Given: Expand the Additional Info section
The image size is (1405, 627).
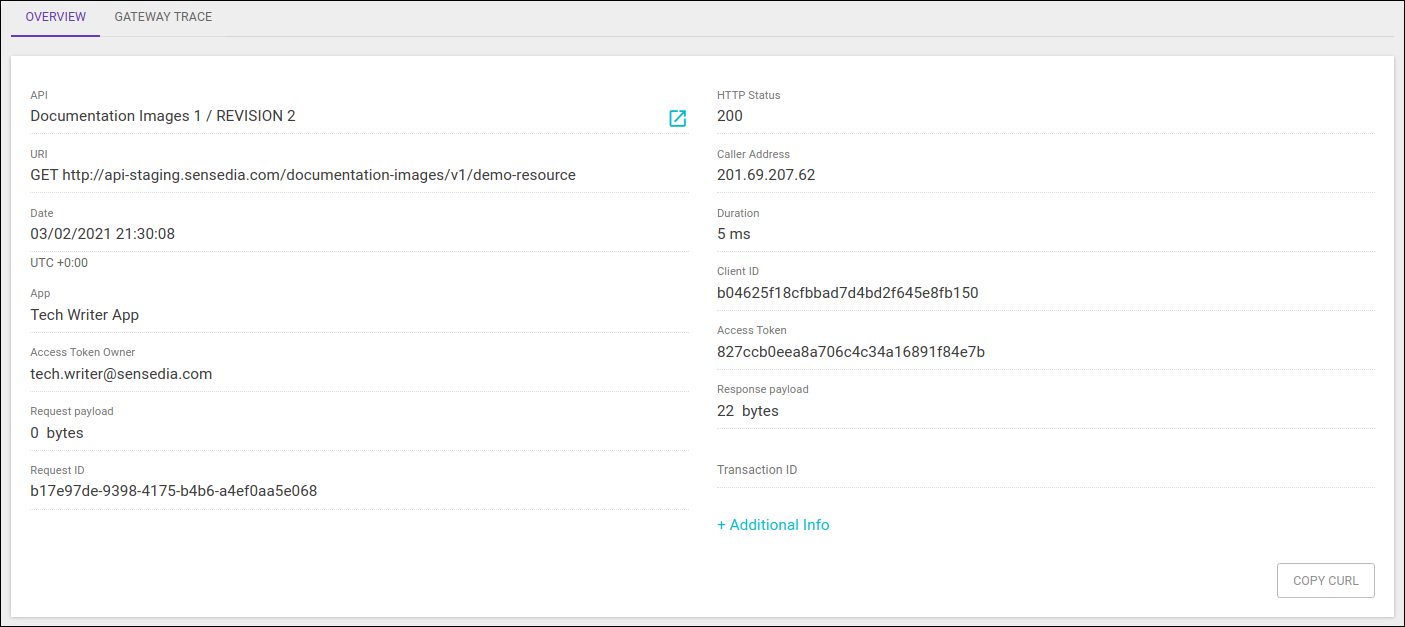Looking at the screenshot, I should (773, 524).
